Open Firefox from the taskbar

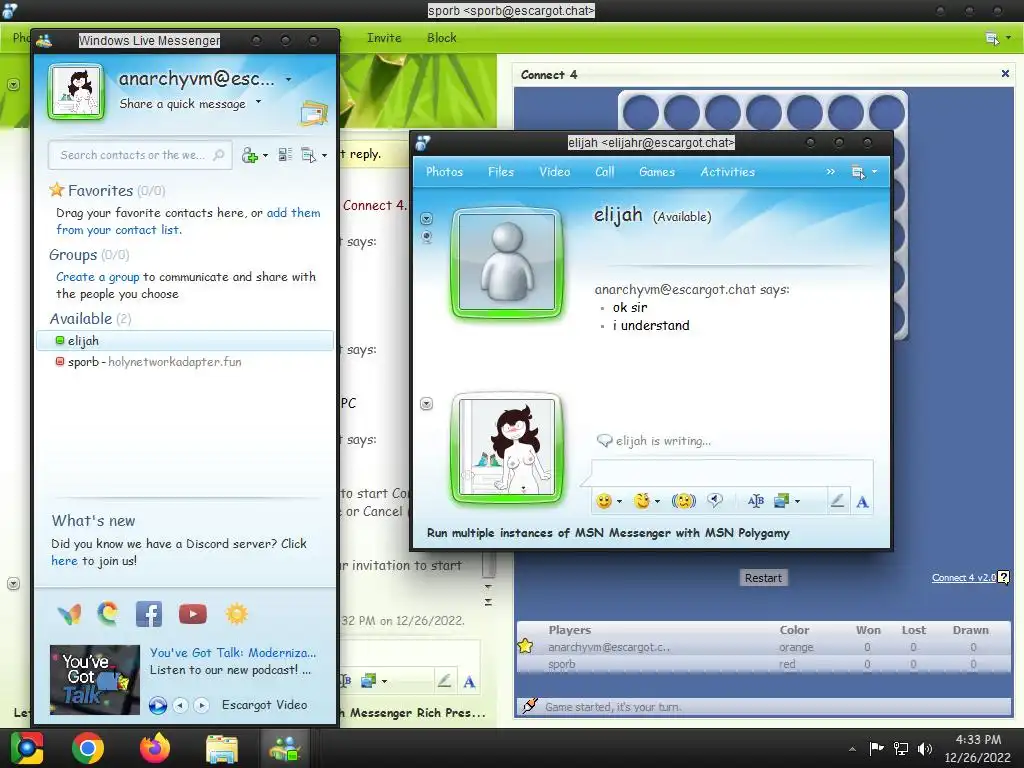pos(155,748)
